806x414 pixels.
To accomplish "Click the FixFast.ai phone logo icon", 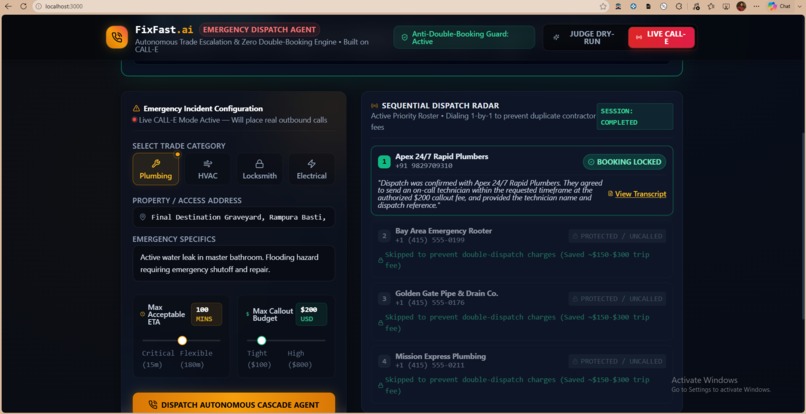I will [117, 37].
